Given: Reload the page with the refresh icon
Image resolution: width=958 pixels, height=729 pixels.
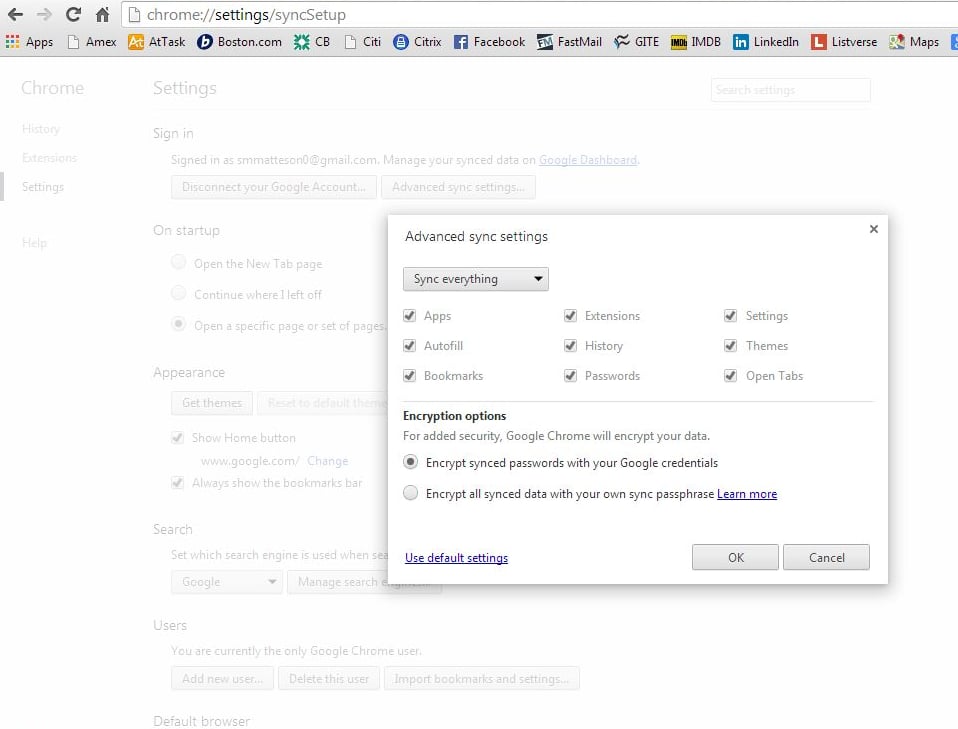Looking at the screenshot, I should (73, 14).
